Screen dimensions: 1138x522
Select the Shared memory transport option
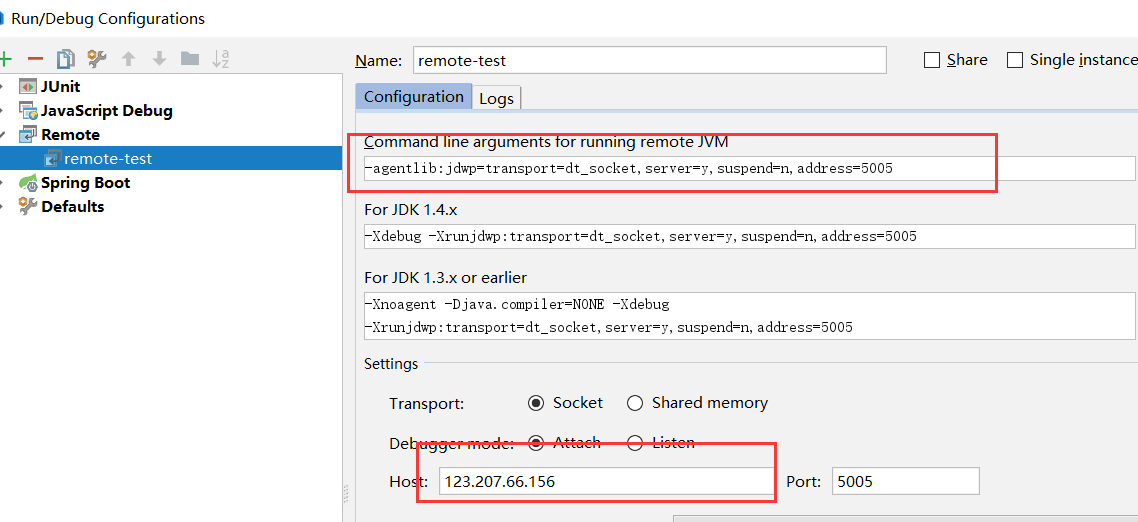point(635,403)
